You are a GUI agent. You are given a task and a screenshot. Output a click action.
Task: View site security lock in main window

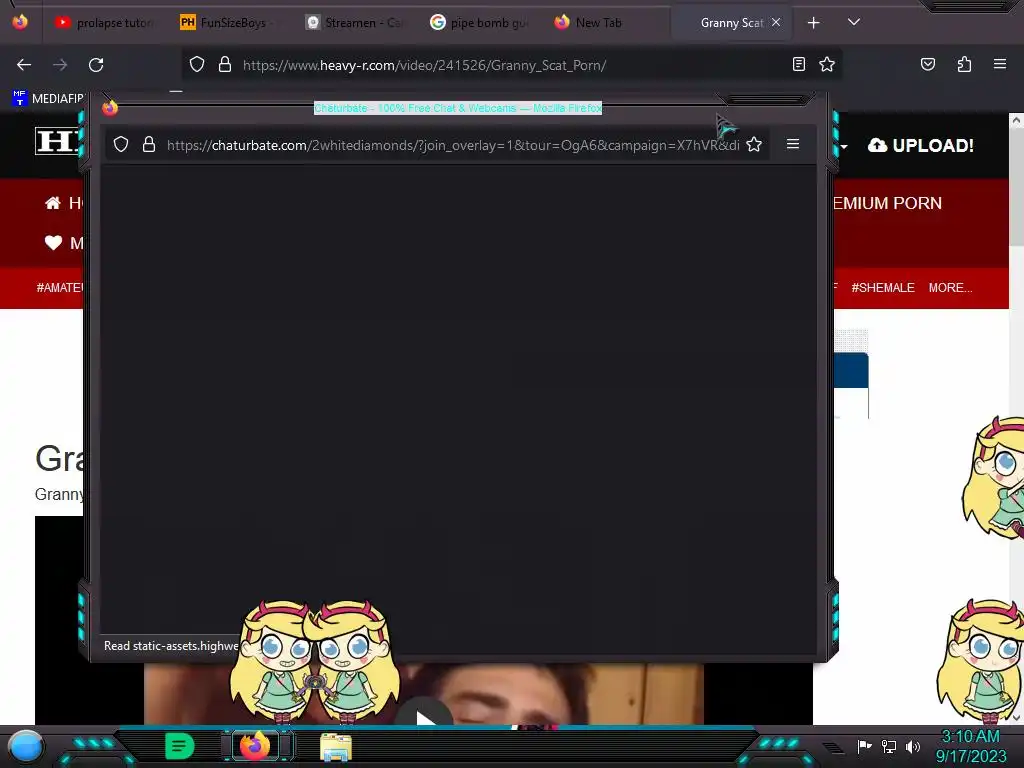pos(225,65)
